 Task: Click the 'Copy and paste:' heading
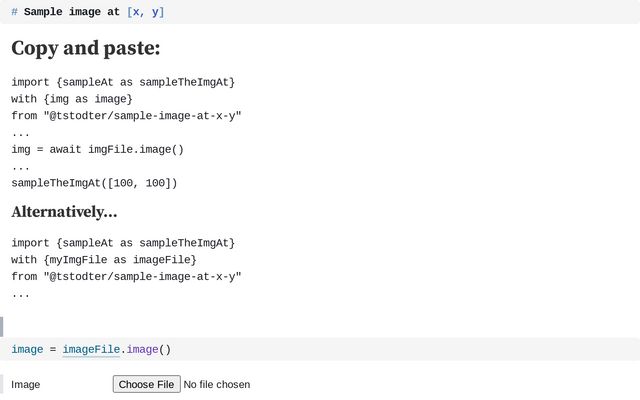86,48
